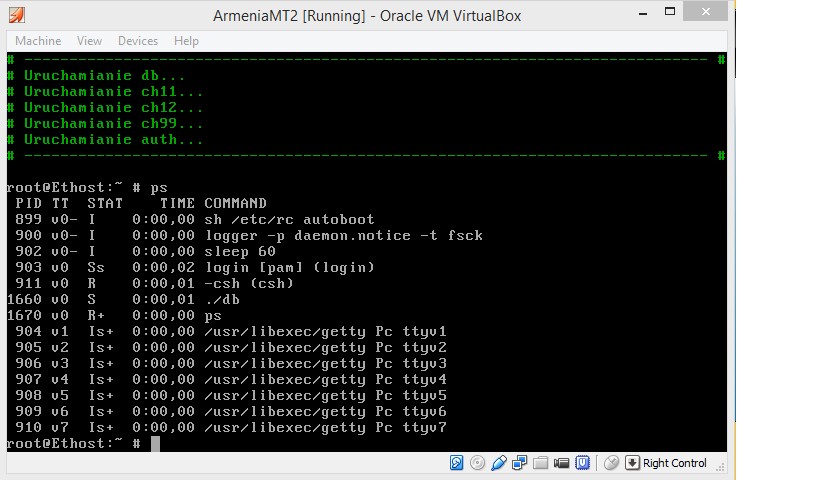Open the Devices menu
819x480 pixels.
click(x=138, y=41)
